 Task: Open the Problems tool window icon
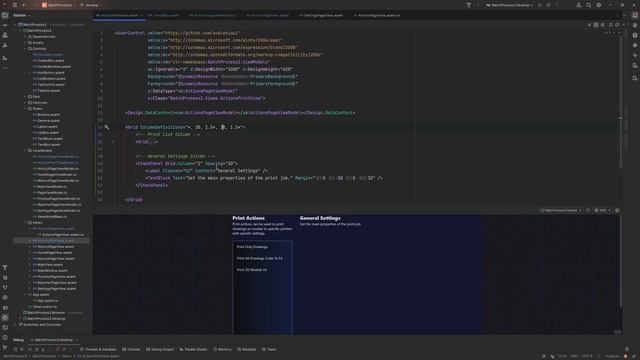5,338
